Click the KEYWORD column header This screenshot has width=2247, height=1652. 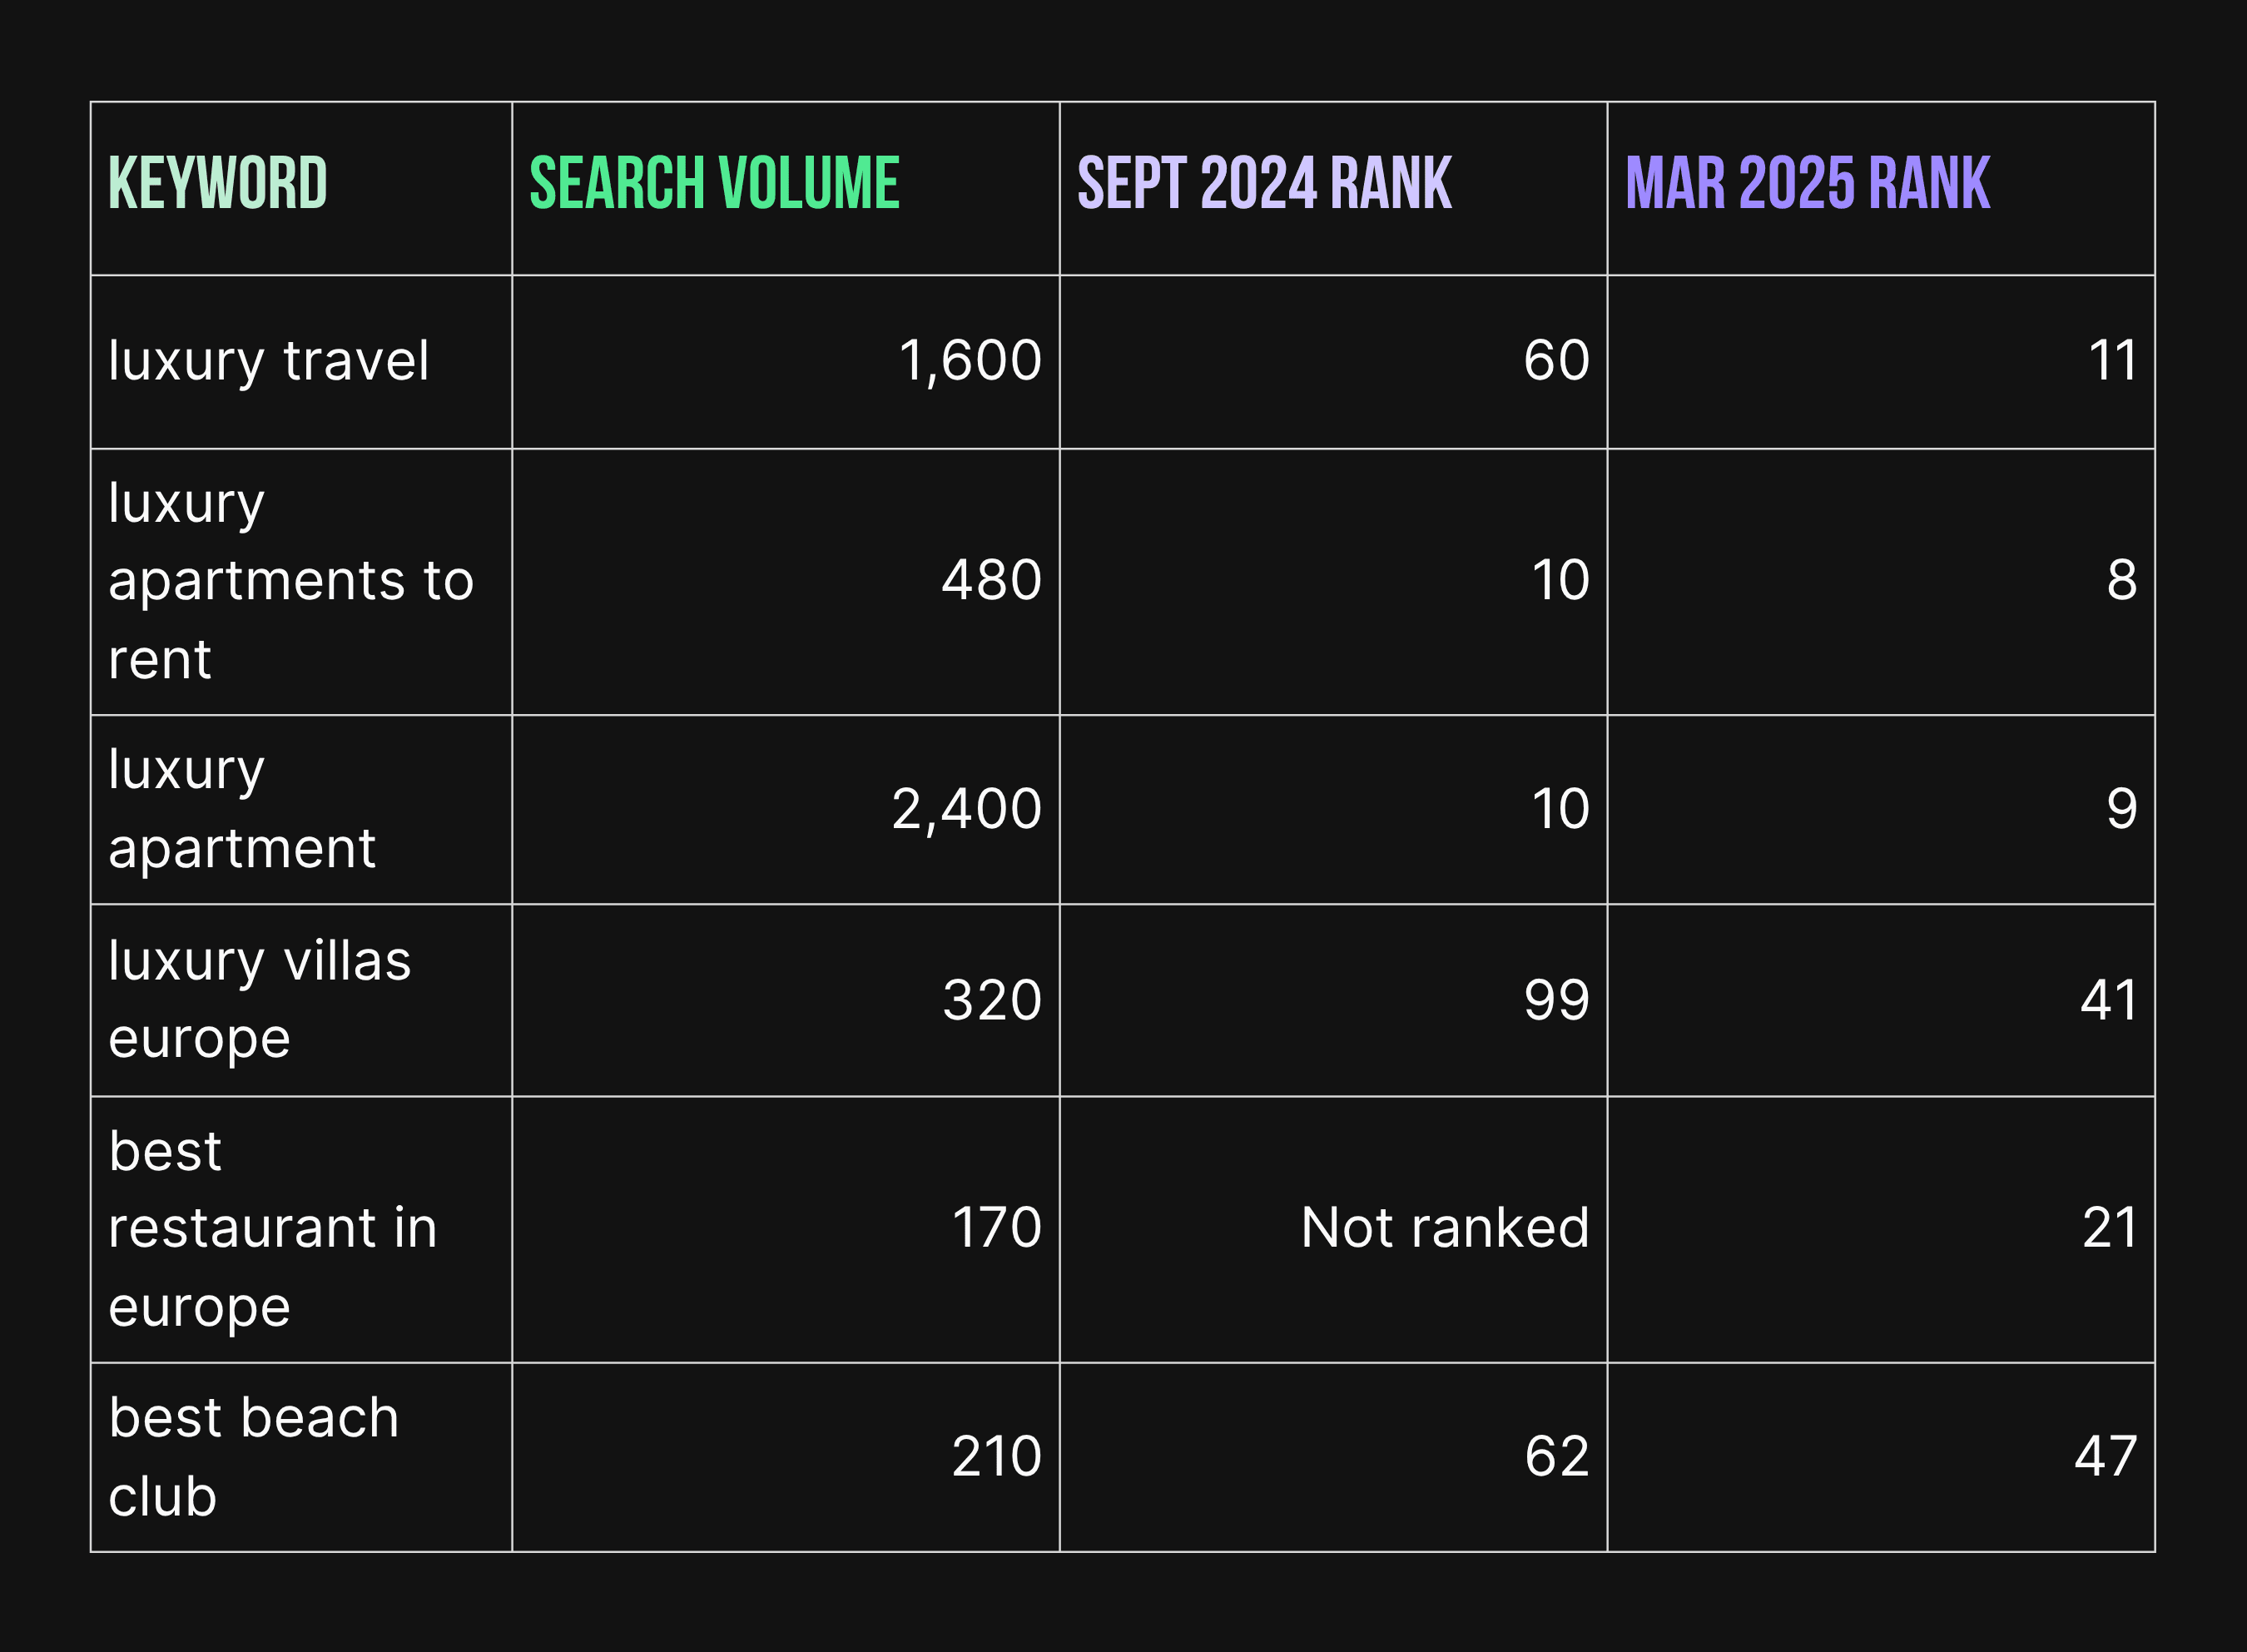217,184
